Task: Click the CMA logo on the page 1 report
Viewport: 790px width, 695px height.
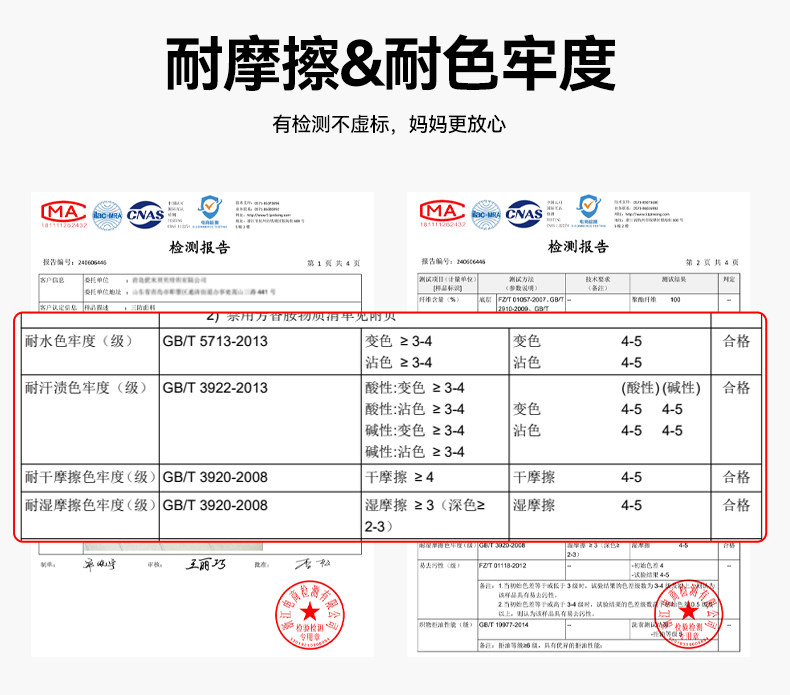Action: [64, 212]
